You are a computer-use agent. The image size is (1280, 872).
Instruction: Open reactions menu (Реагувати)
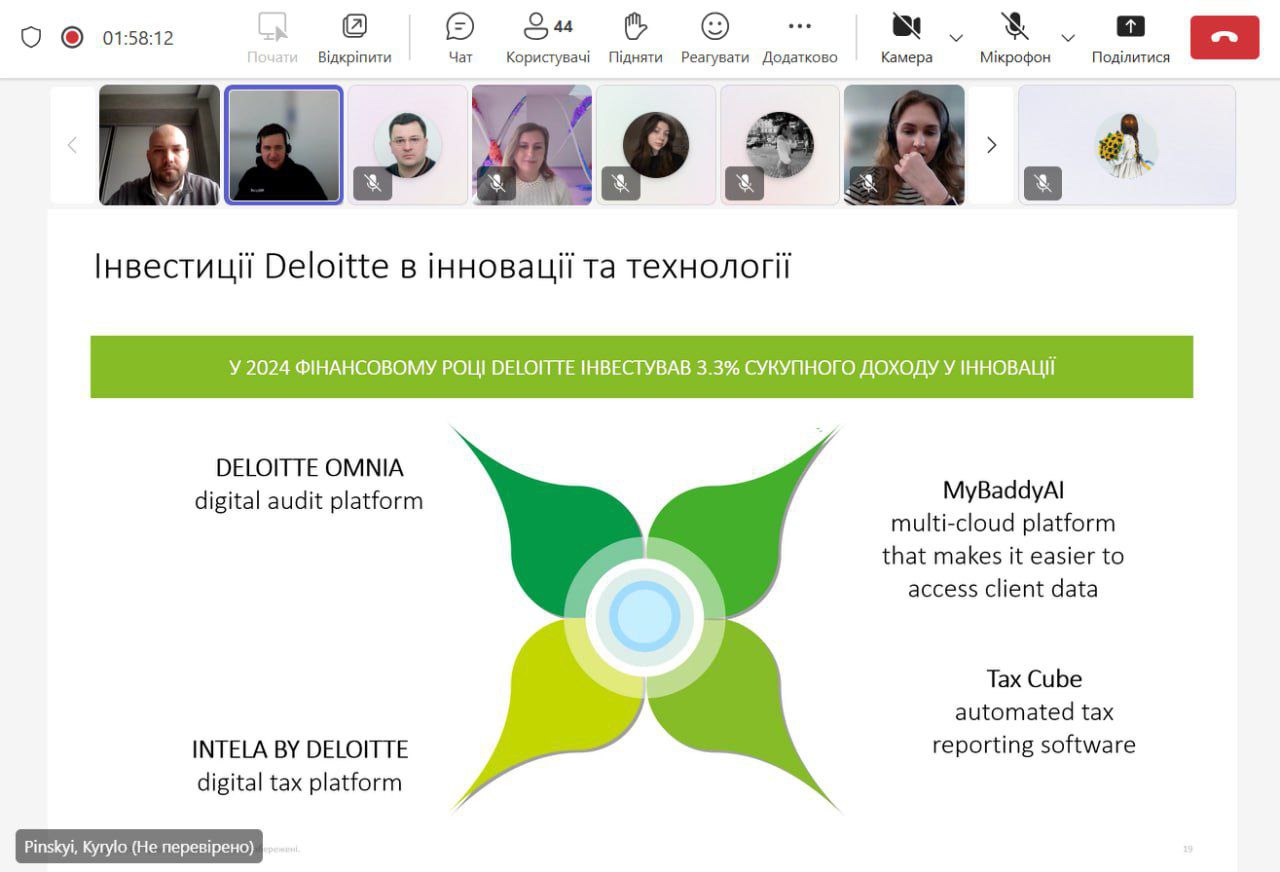tap(715, 38)
